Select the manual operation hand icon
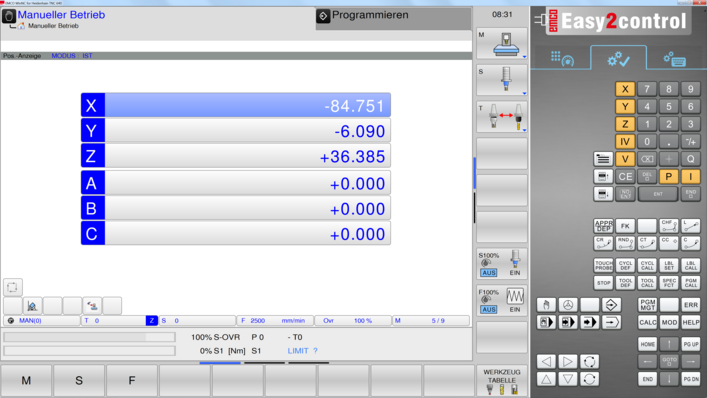The height and width of the screenshot is (398, 707). (x=546, y=305)
